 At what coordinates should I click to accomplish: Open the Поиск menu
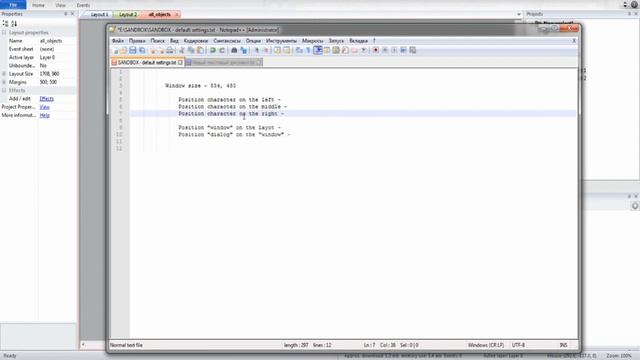click(158, 41)
